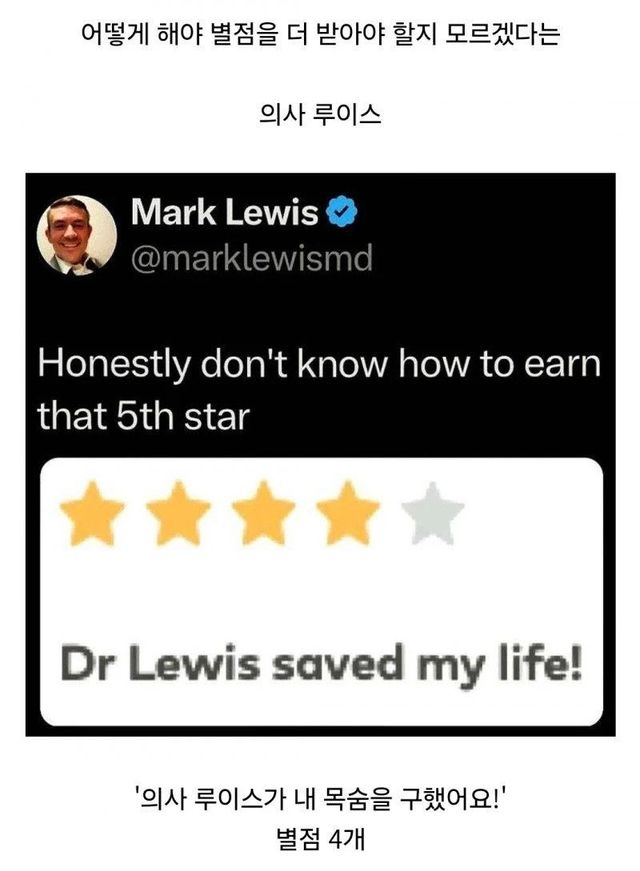Click the blue verified badge
Viewport: 640px width, 871px height.
[341, 212]
